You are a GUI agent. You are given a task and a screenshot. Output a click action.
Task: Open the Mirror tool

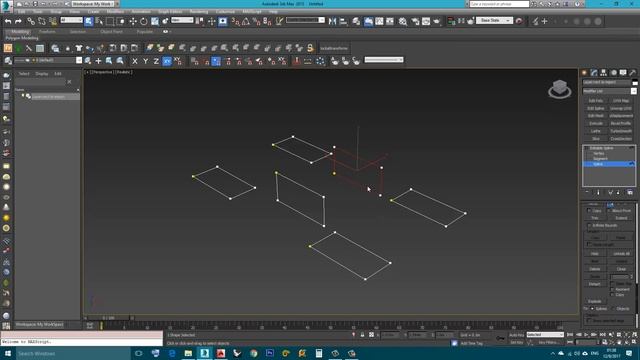click(x=332, y=21)
